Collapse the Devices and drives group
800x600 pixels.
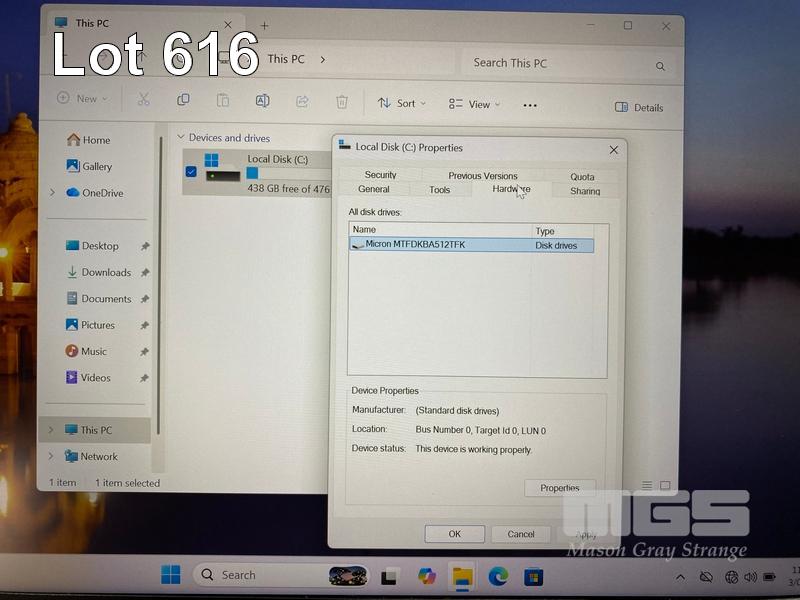pos(180,137)
